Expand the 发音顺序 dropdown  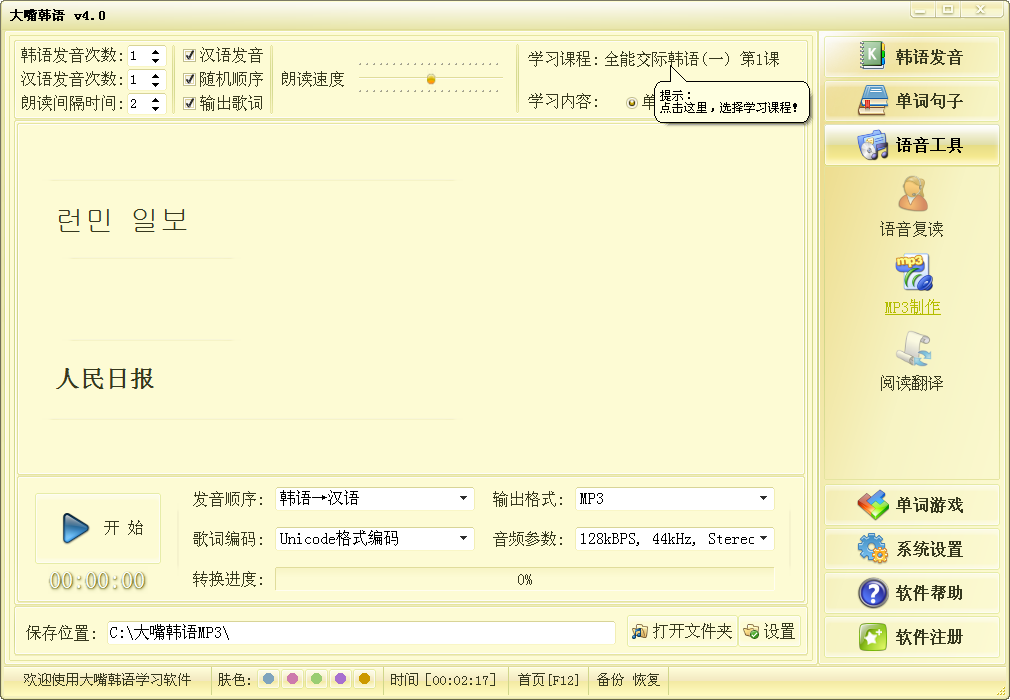463,498
